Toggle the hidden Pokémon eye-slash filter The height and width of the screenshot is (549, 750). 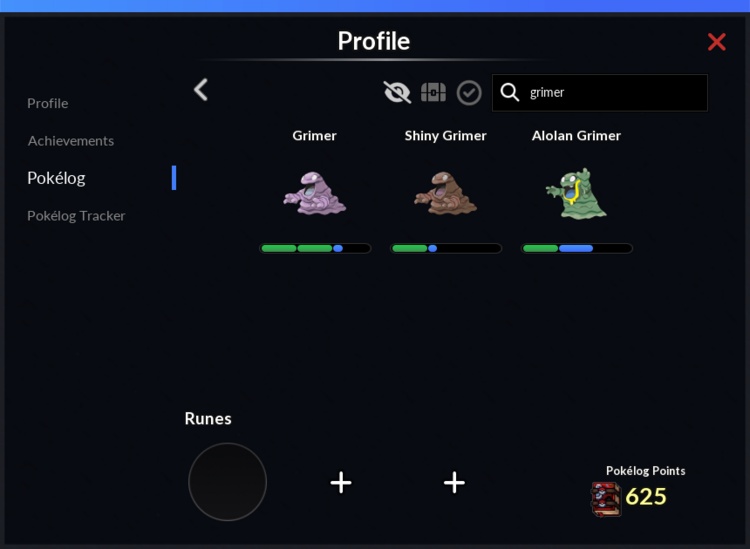(397, 92)
